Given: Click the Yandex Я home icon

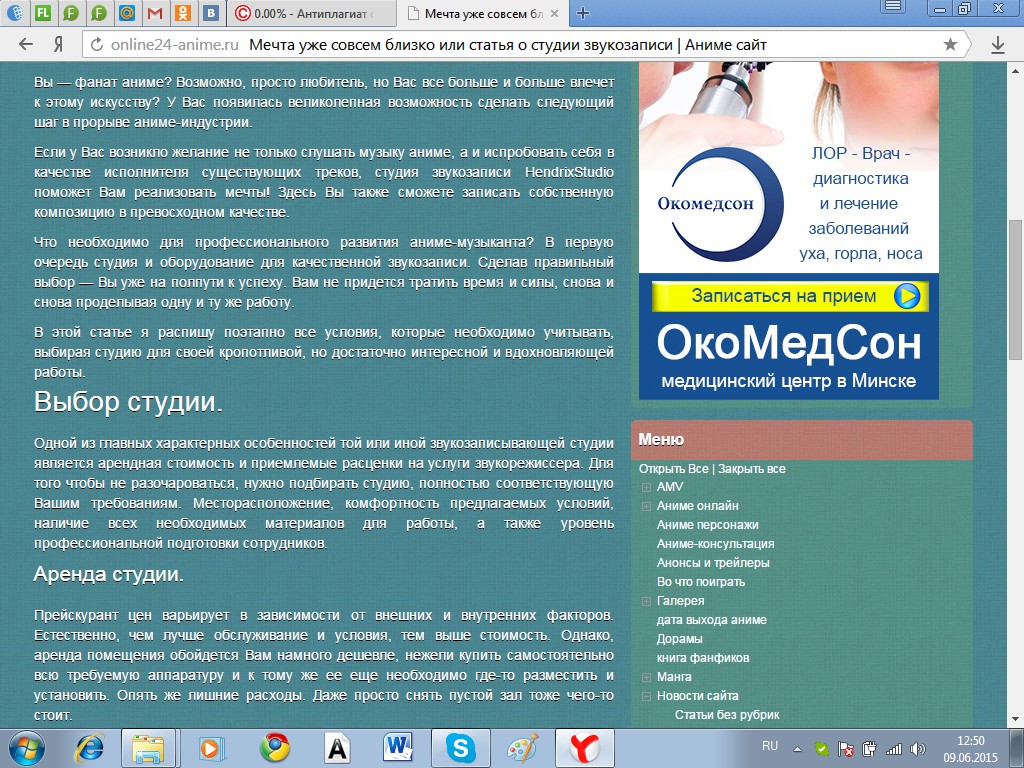Looking at the screenshot, I should (57, 44).
